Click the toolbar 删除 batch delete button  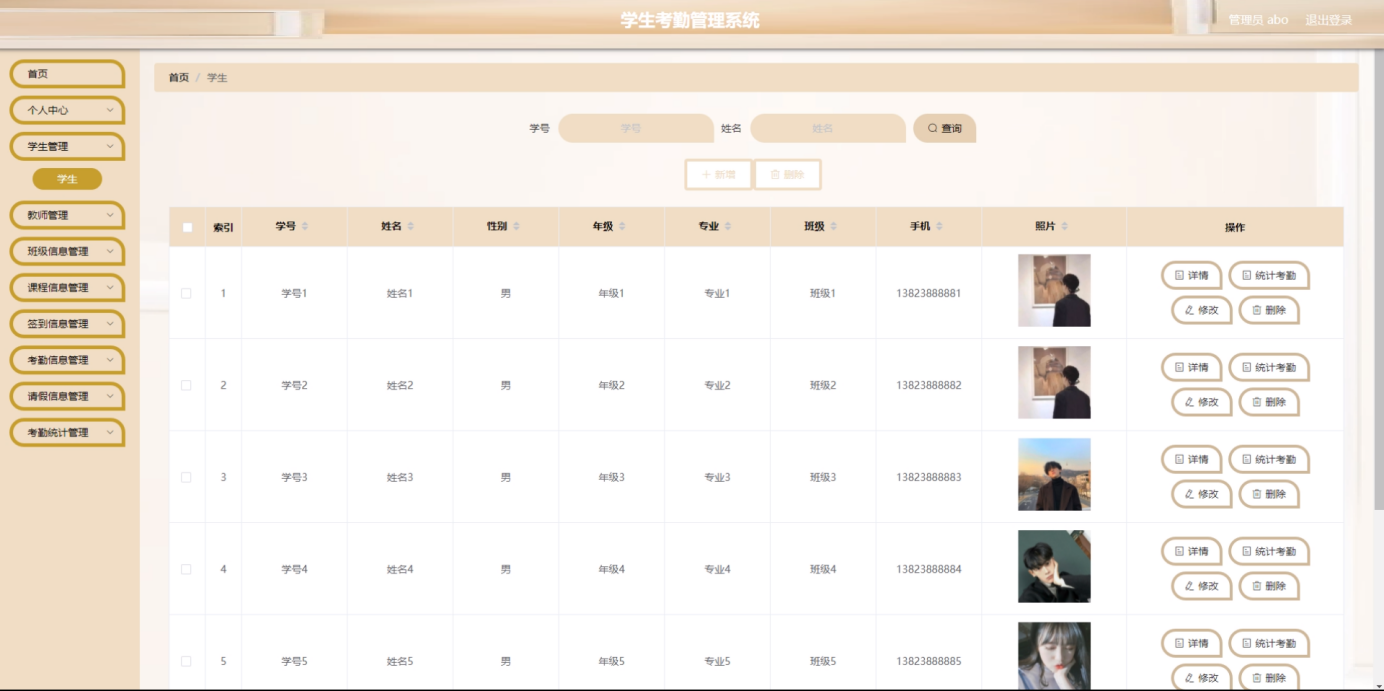point(787,174)
